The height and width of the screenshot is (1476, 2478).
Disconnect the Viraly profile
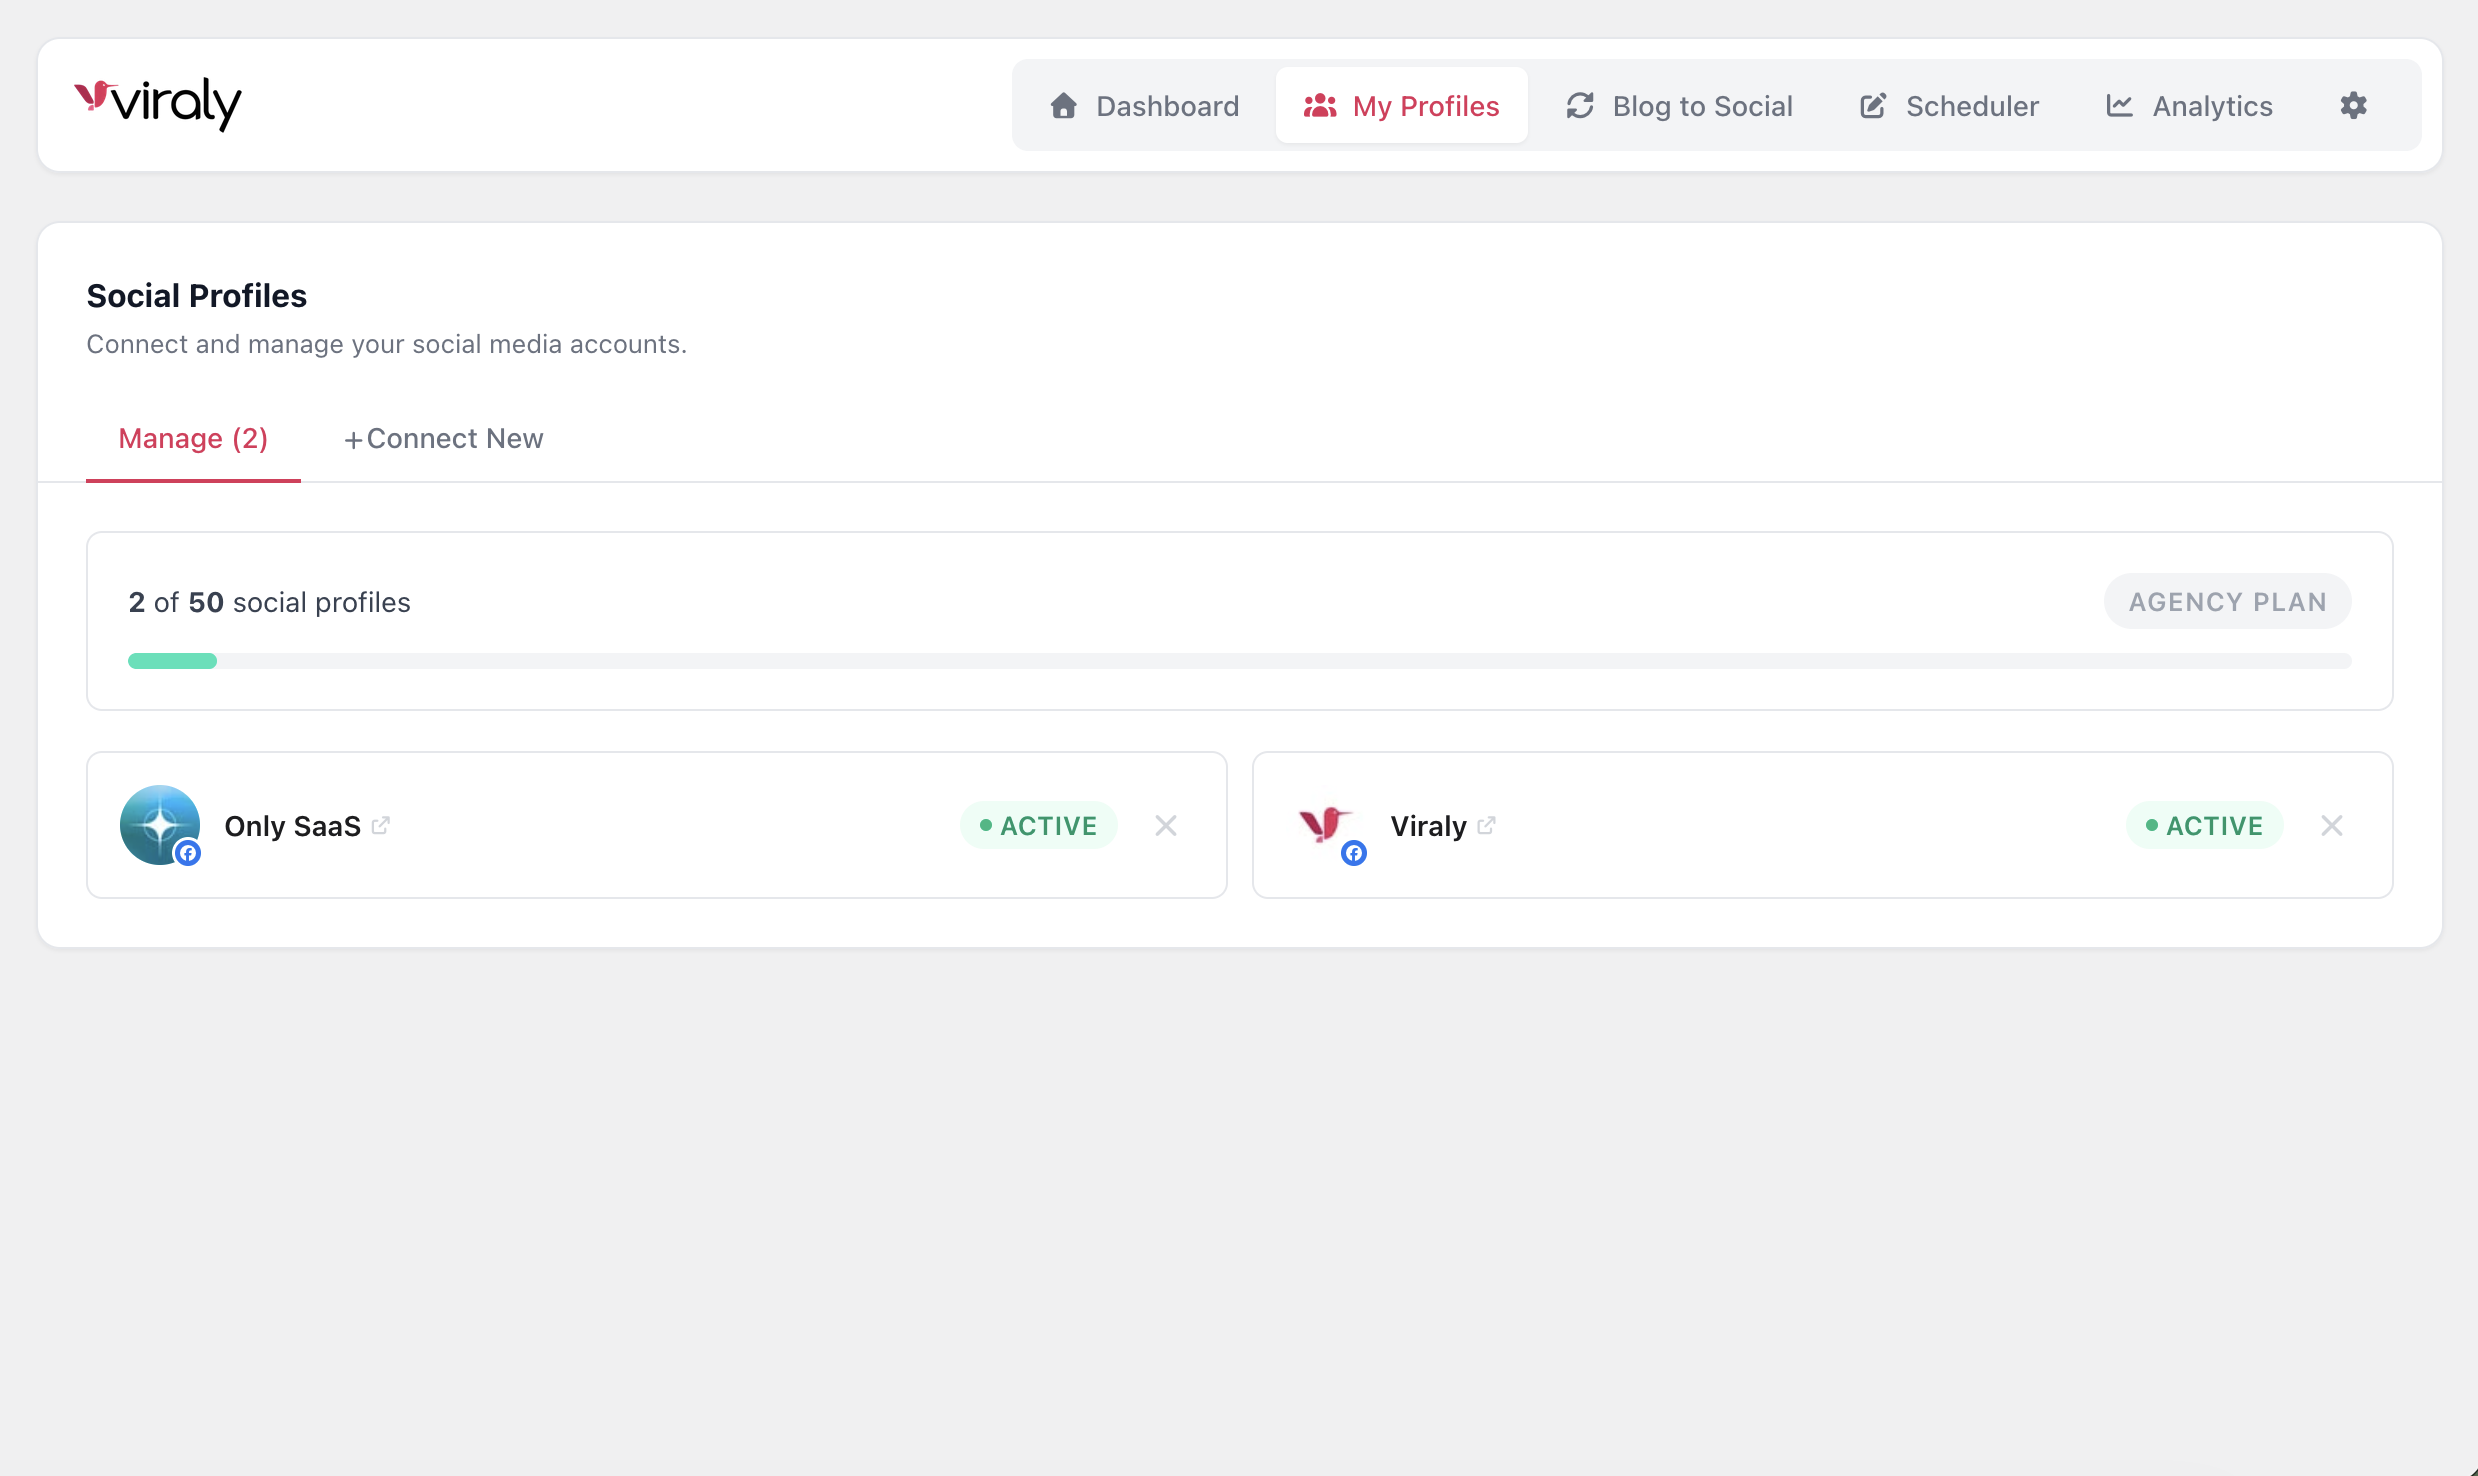tap(2332, 825)
